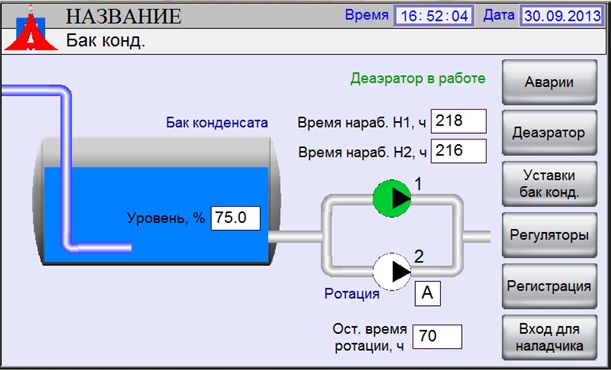Screen dimensions: 611x370
Task: Go to the Деаэратор screen
Action: click(549, 133)
